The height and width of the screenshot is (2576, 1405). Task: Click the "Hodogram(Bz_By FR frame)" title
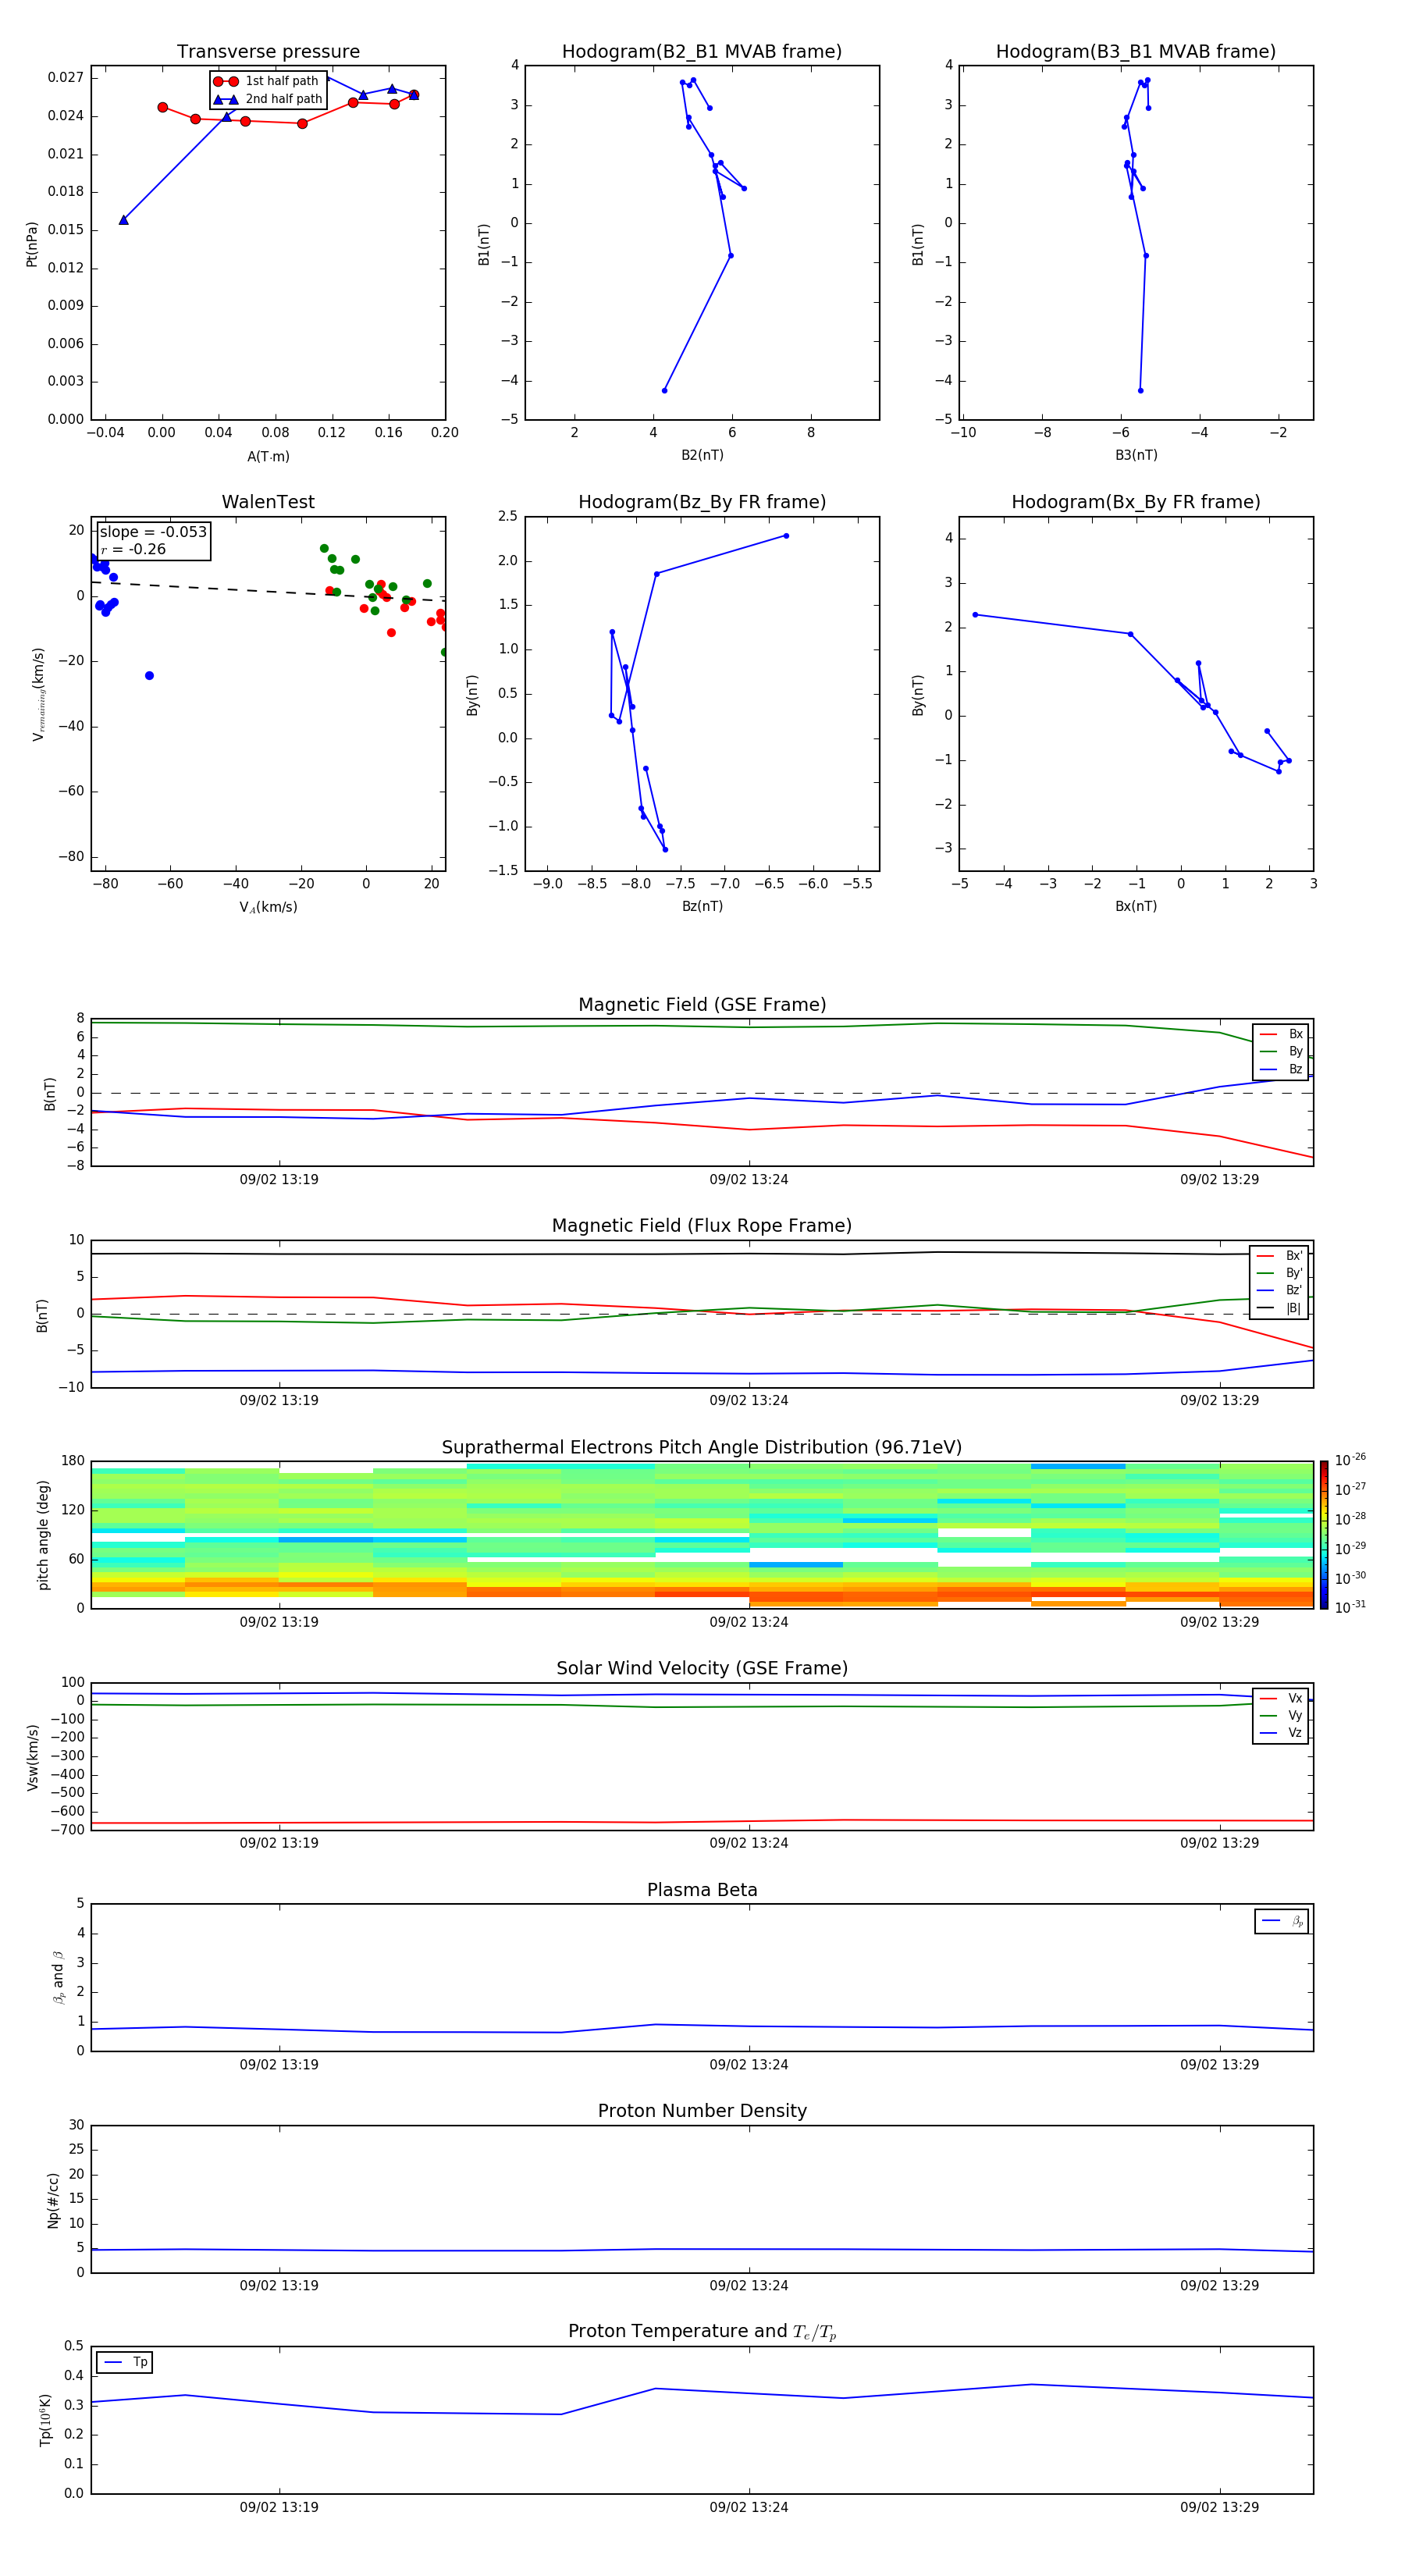pyautogui.click(x=702, y=502)
